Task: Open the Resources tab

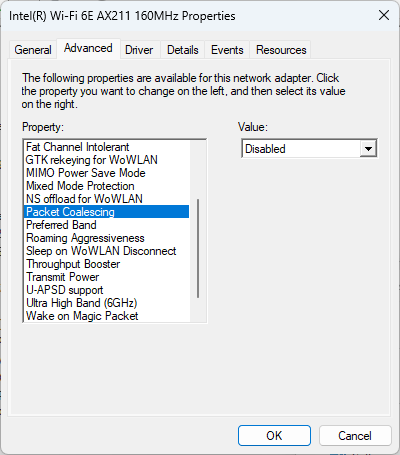Action: tap(281, 50)
